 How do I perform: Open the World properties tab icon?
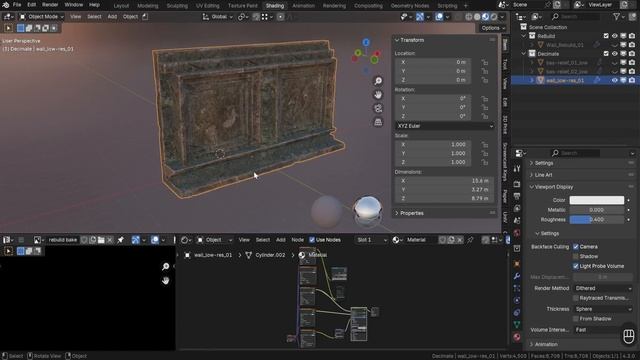(x=517, y=233)
